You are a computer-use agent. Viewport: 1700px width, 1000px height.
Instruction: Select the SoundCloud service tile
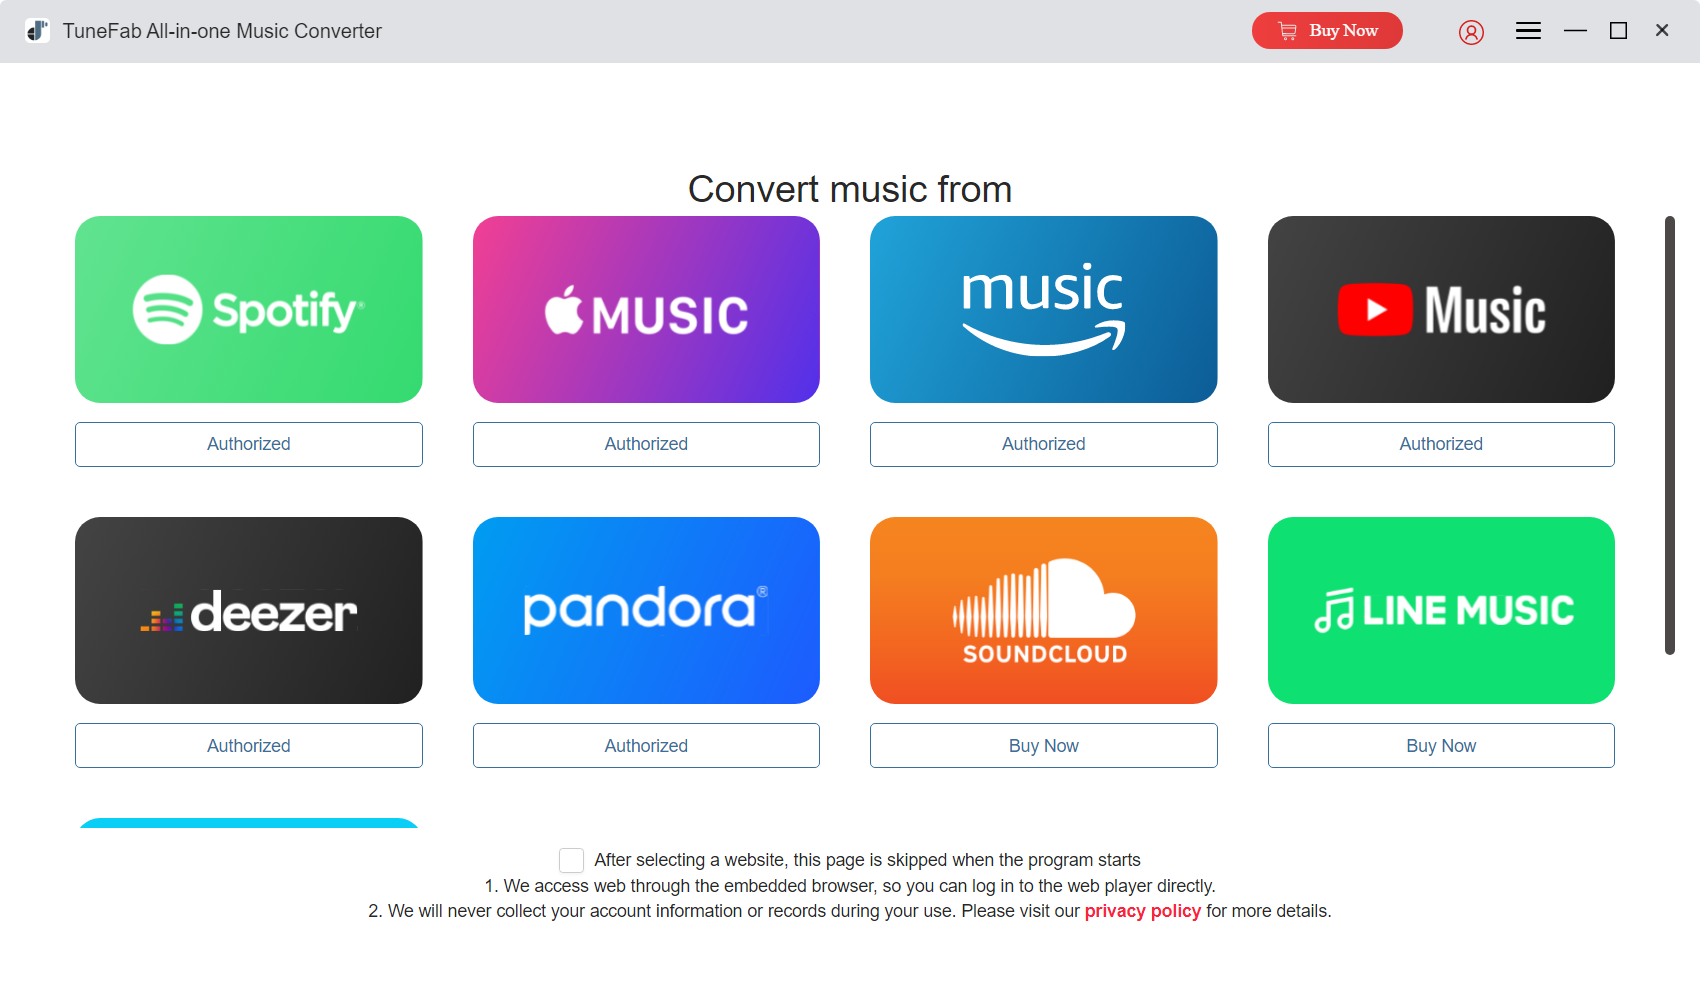pyautogui.click(x=1043, y=610)
